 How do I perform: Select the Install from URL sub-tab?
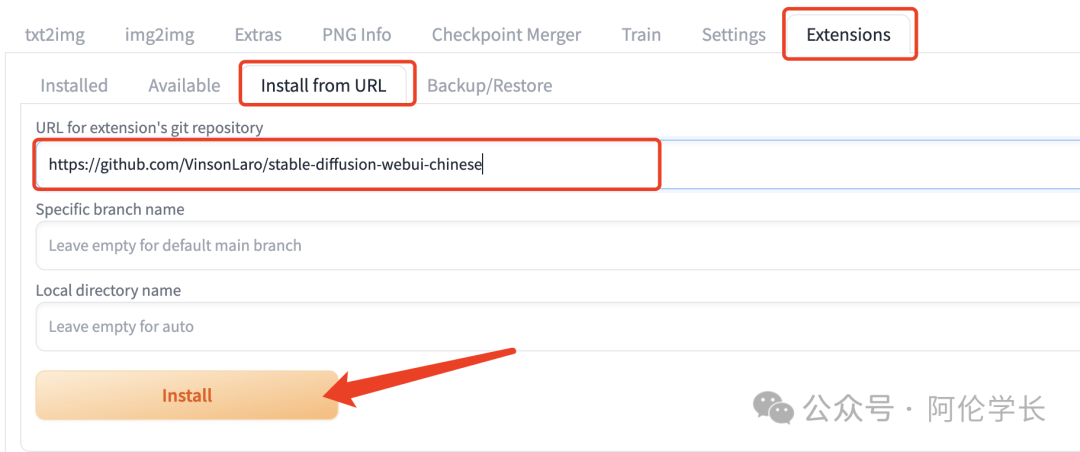pyautogui.click(x=323, y=86)
